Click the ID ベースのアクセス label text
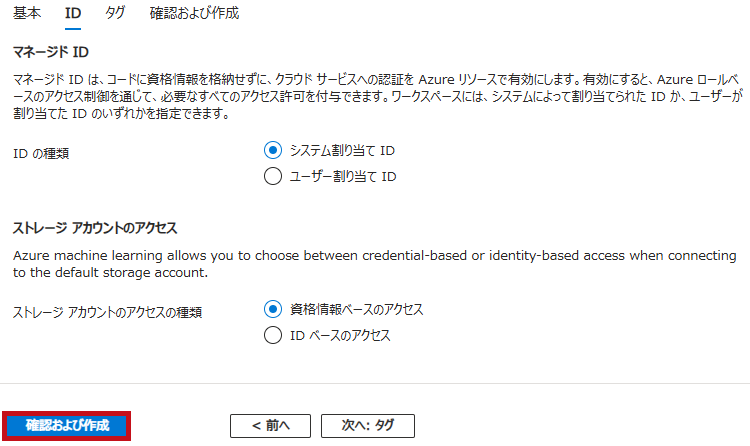The height and width of the screenshot is (446, 750). pos(340,335)
